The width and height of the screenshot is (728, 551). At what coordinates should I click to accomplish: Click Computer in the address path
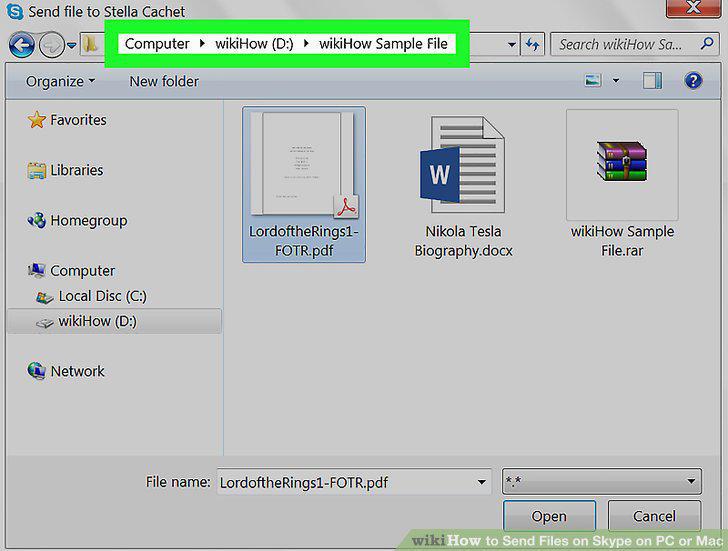(157, 44)
